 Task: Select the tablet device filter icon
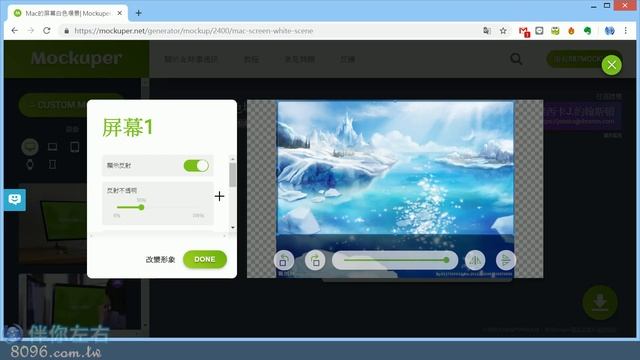[75, 147]
